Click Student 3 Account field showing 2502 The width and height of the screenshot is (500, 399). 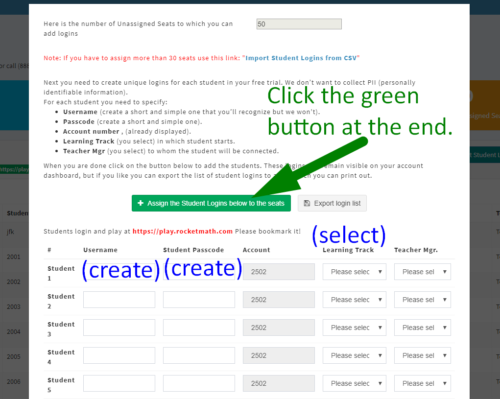point(279,328)
